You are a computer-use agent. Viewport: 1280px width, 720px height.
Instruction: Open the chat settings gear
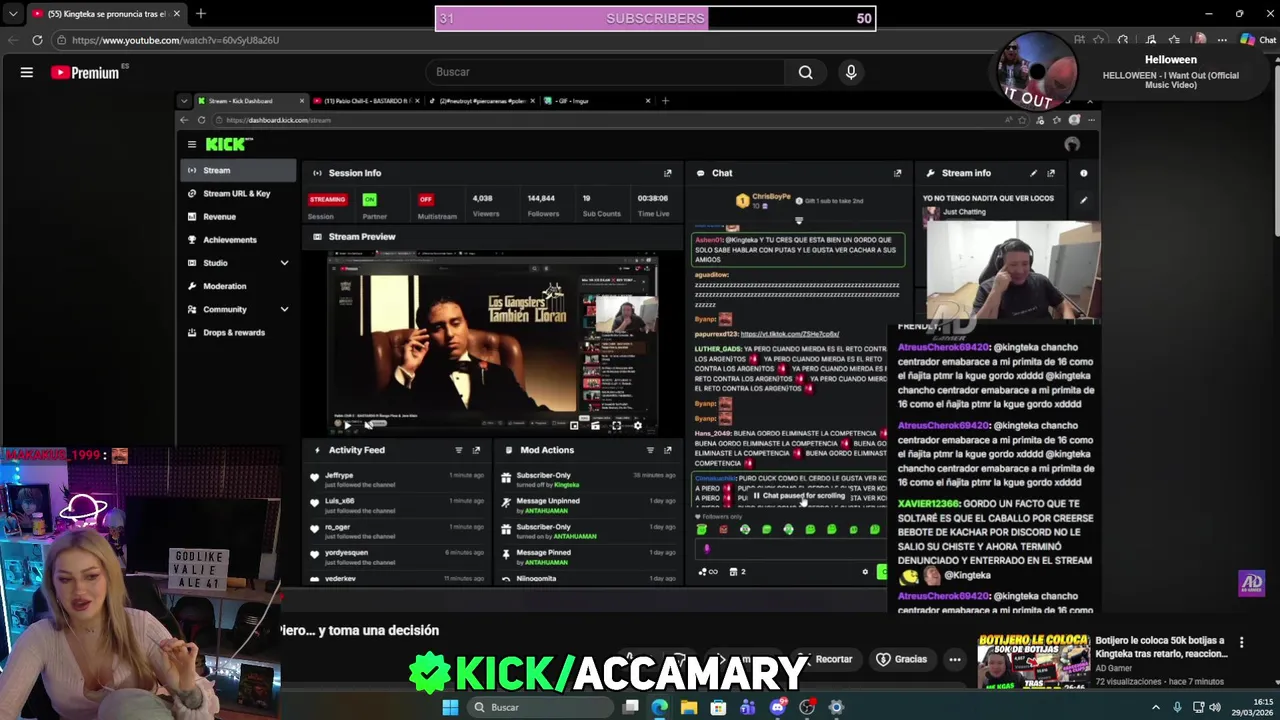click(865, 572)
